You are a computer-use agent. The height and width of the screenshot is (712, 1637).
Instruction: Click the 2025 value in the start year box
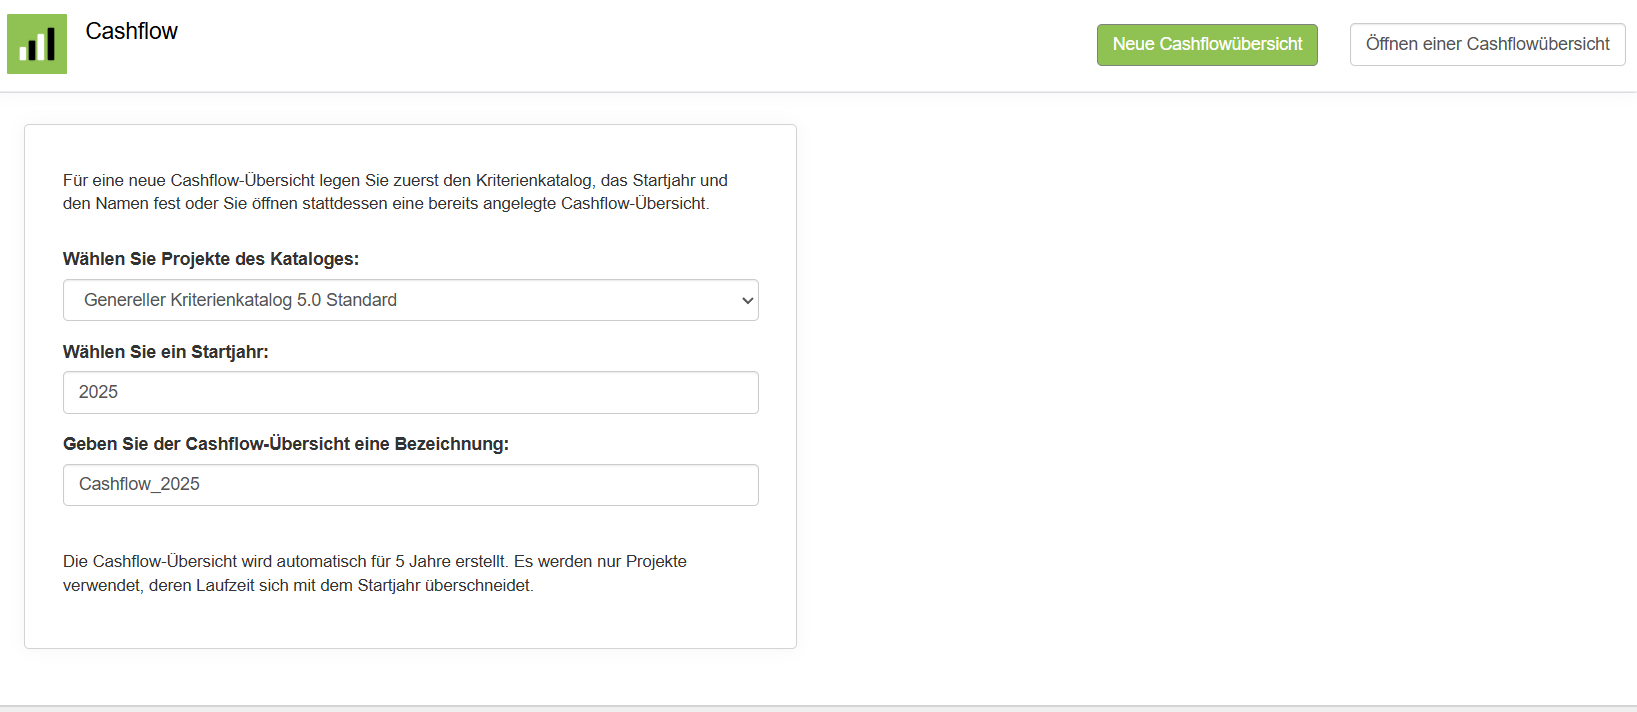[x=98, y=392]
